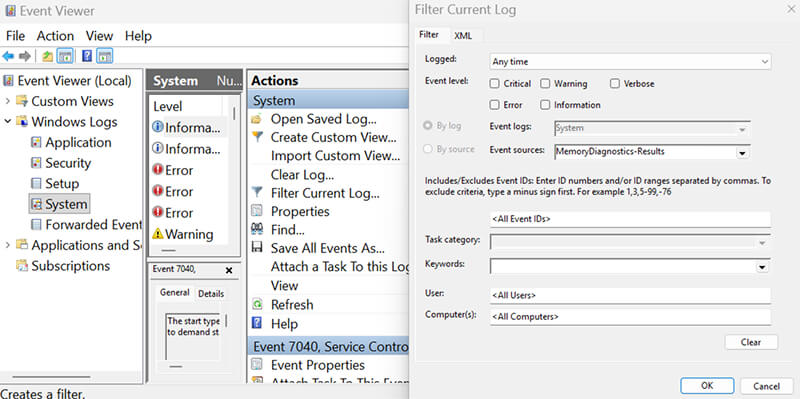Viewport: 800px width, 399px height.
Task: Open the Help menu
Action: tap(138, 36)
